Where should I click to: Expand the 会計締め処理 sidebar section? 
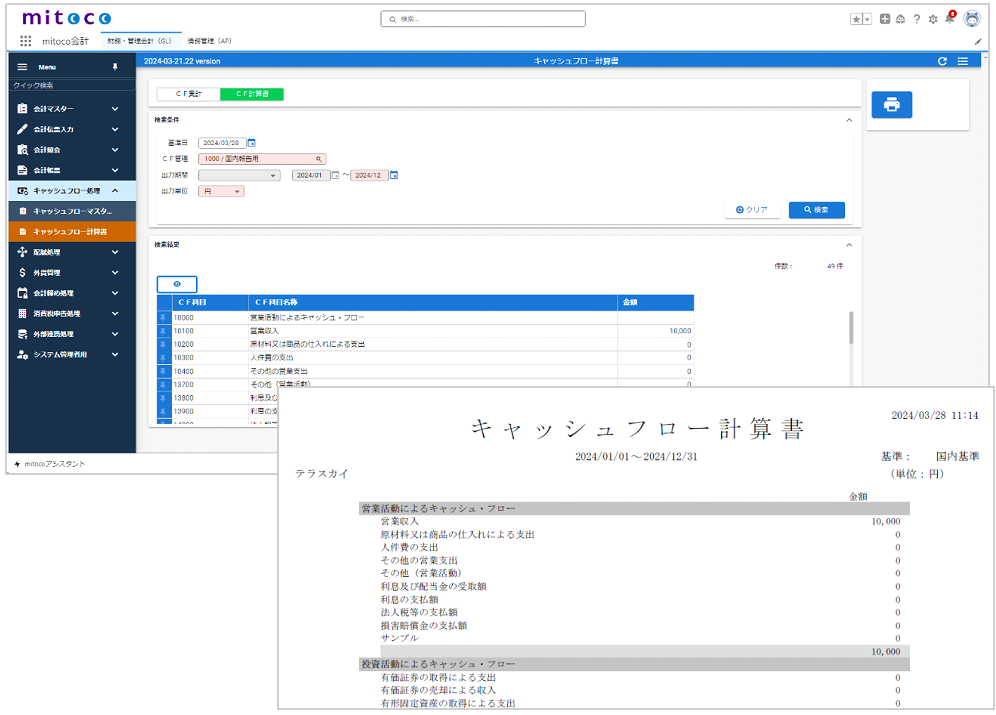(115, 293)
